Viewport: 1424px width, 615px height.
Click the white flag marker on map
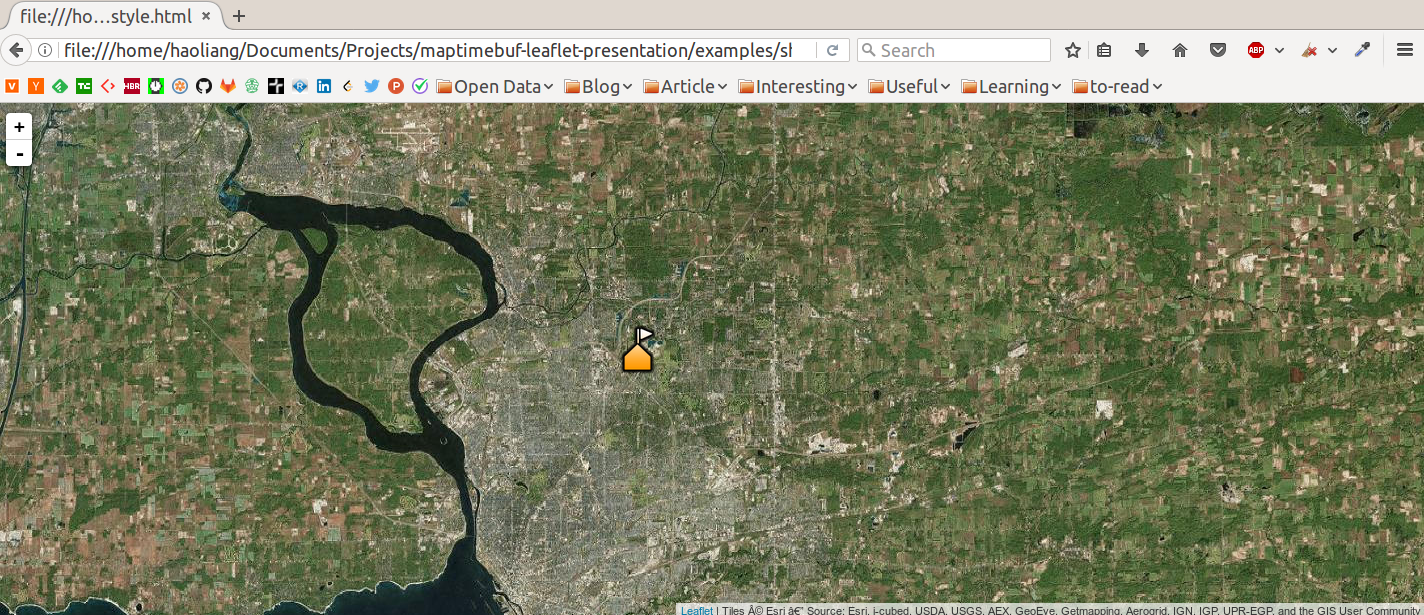coord(645,334)
